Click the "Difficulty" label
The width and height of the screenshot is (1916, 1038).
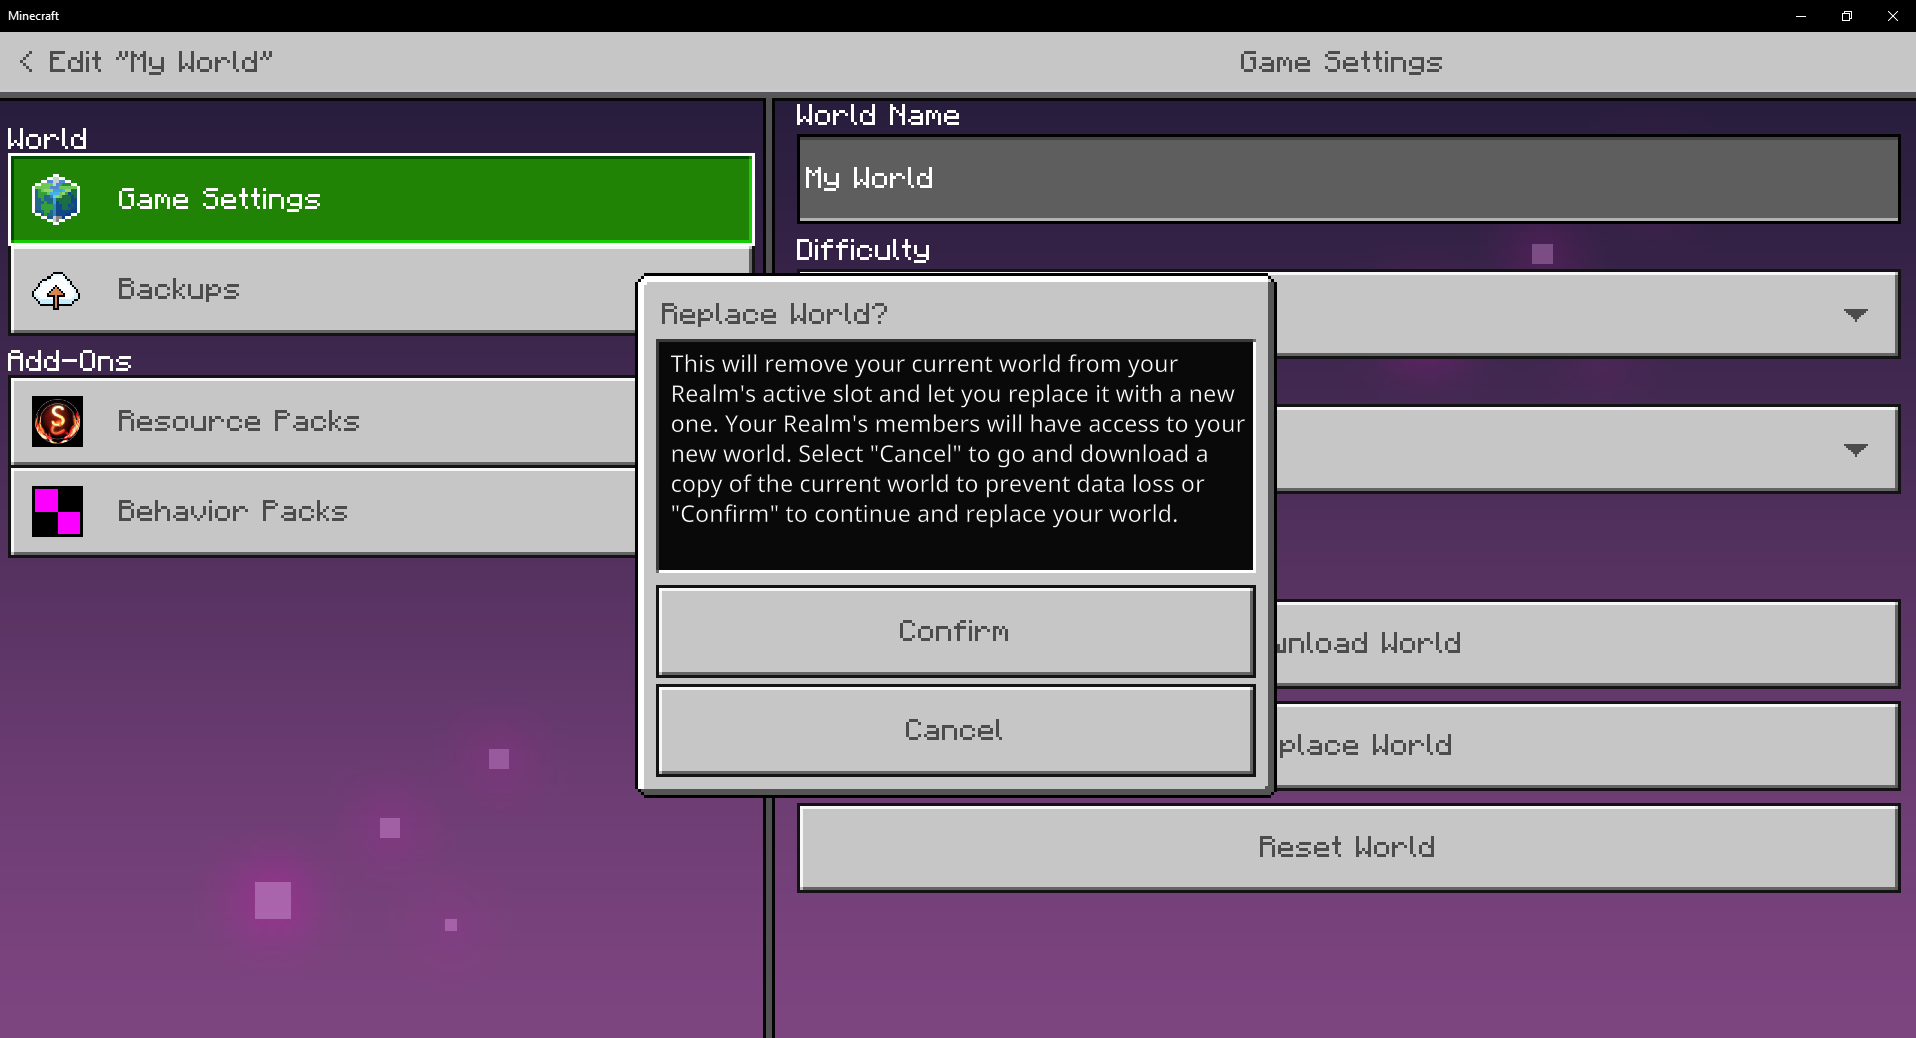(862, 249)
